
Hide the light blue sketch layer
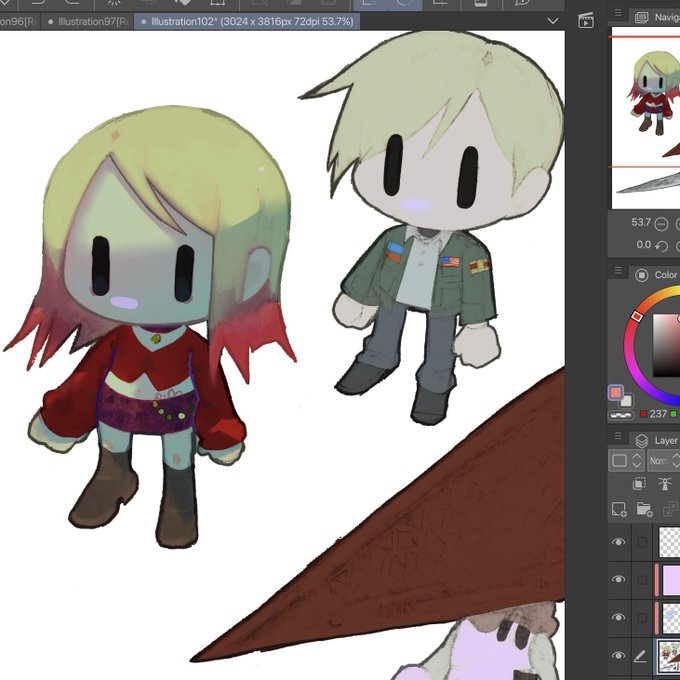coord(618,617)
